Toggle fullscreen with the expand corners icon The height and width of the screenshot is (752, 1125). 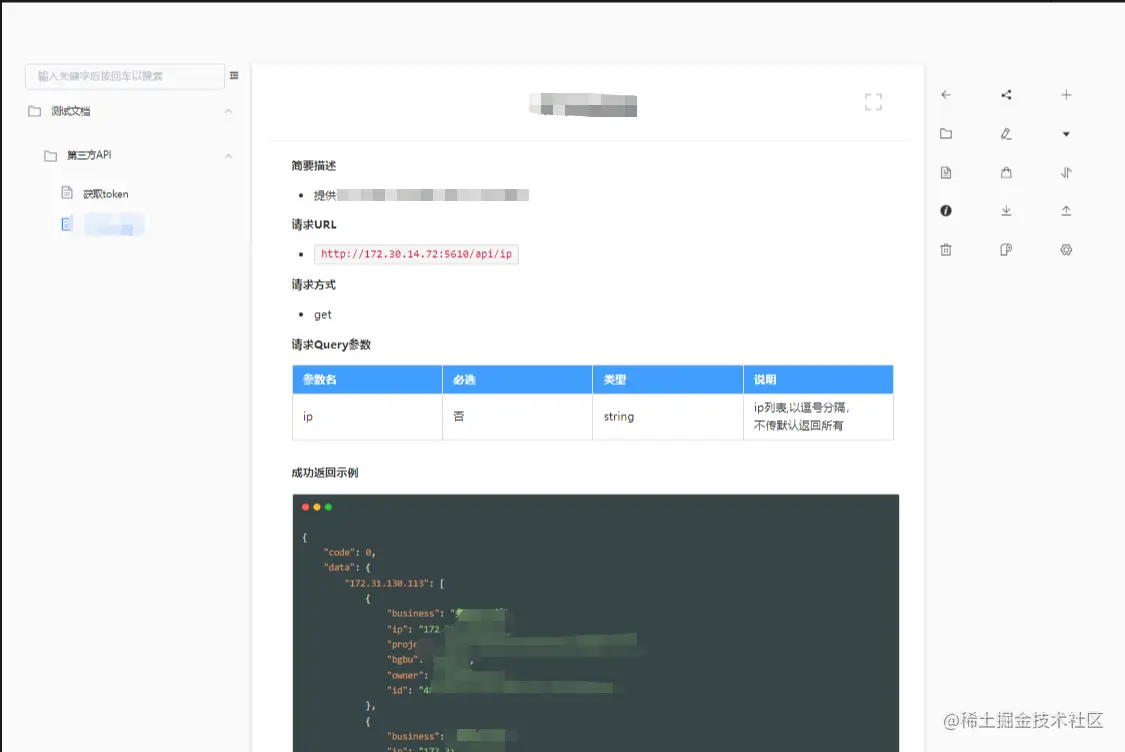pos(873,102)
